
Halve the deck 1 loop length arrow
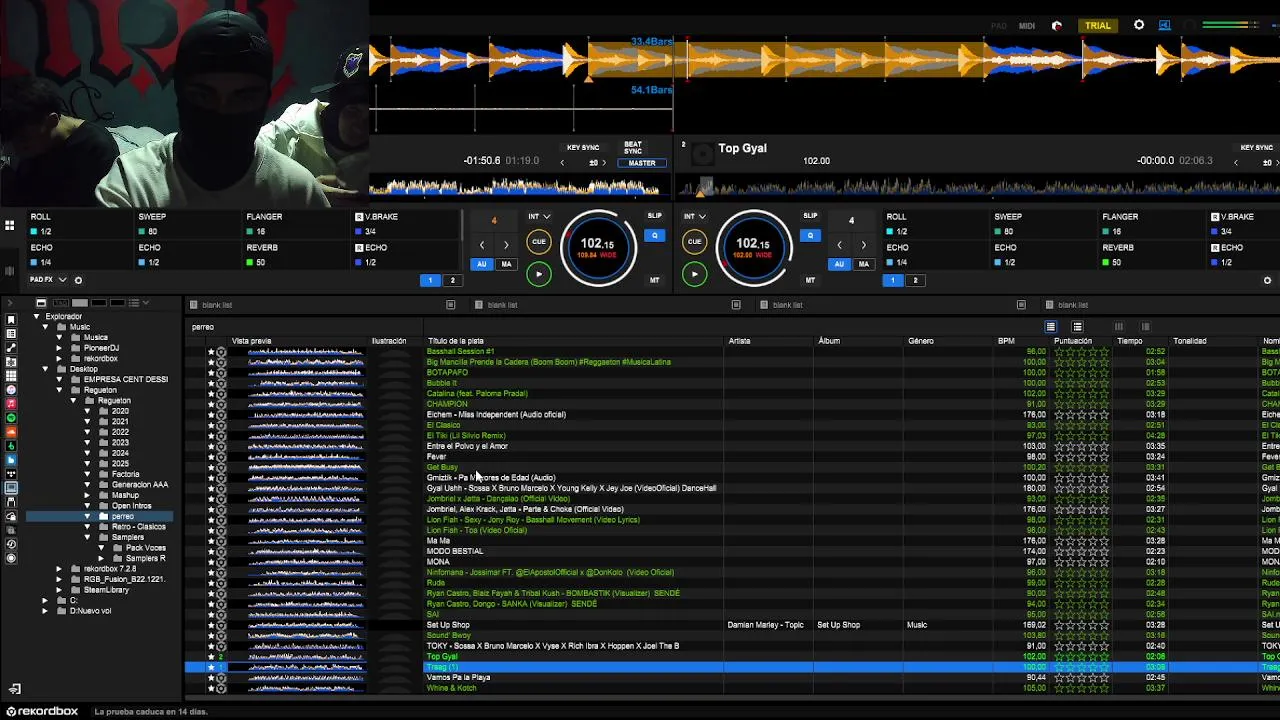482,245
